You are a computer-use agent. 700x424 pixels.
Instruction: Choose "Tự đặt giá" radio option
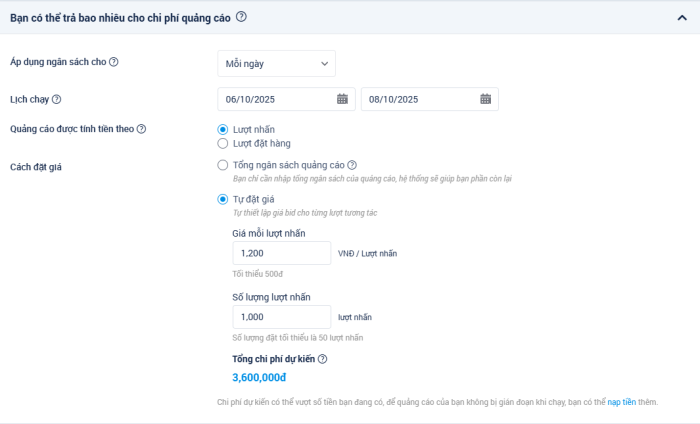coord(223,200)
